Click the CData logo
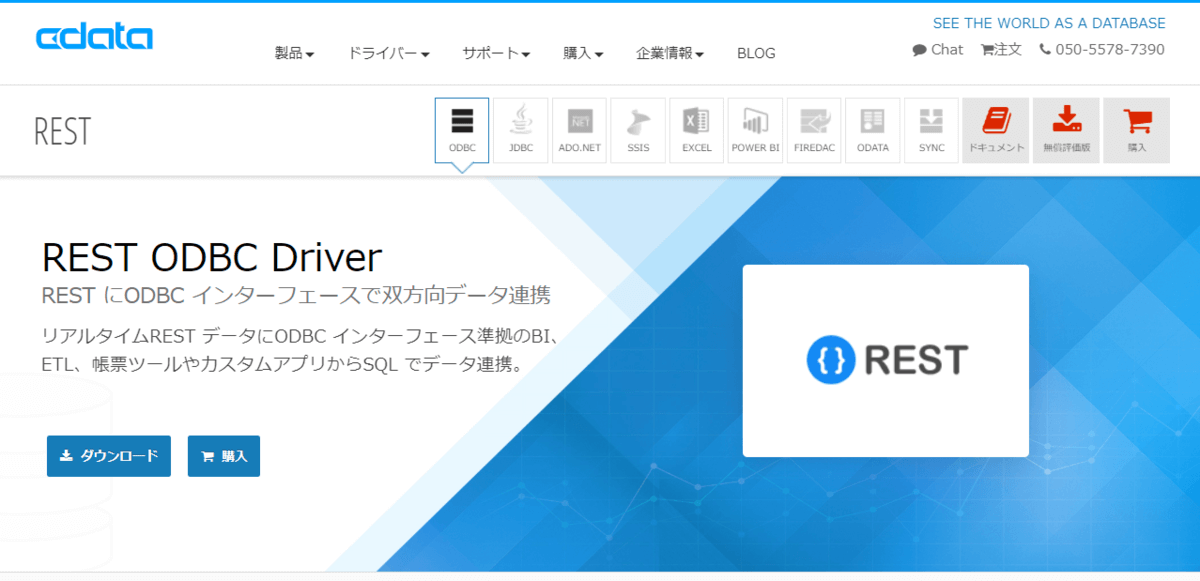 click(94, 38)
